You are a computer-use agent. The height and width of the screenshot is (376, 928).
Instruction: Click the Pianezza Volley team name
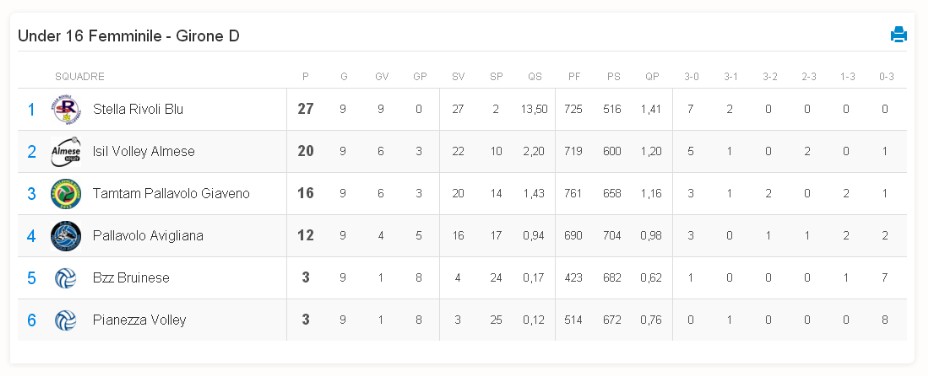pos(140,320)
